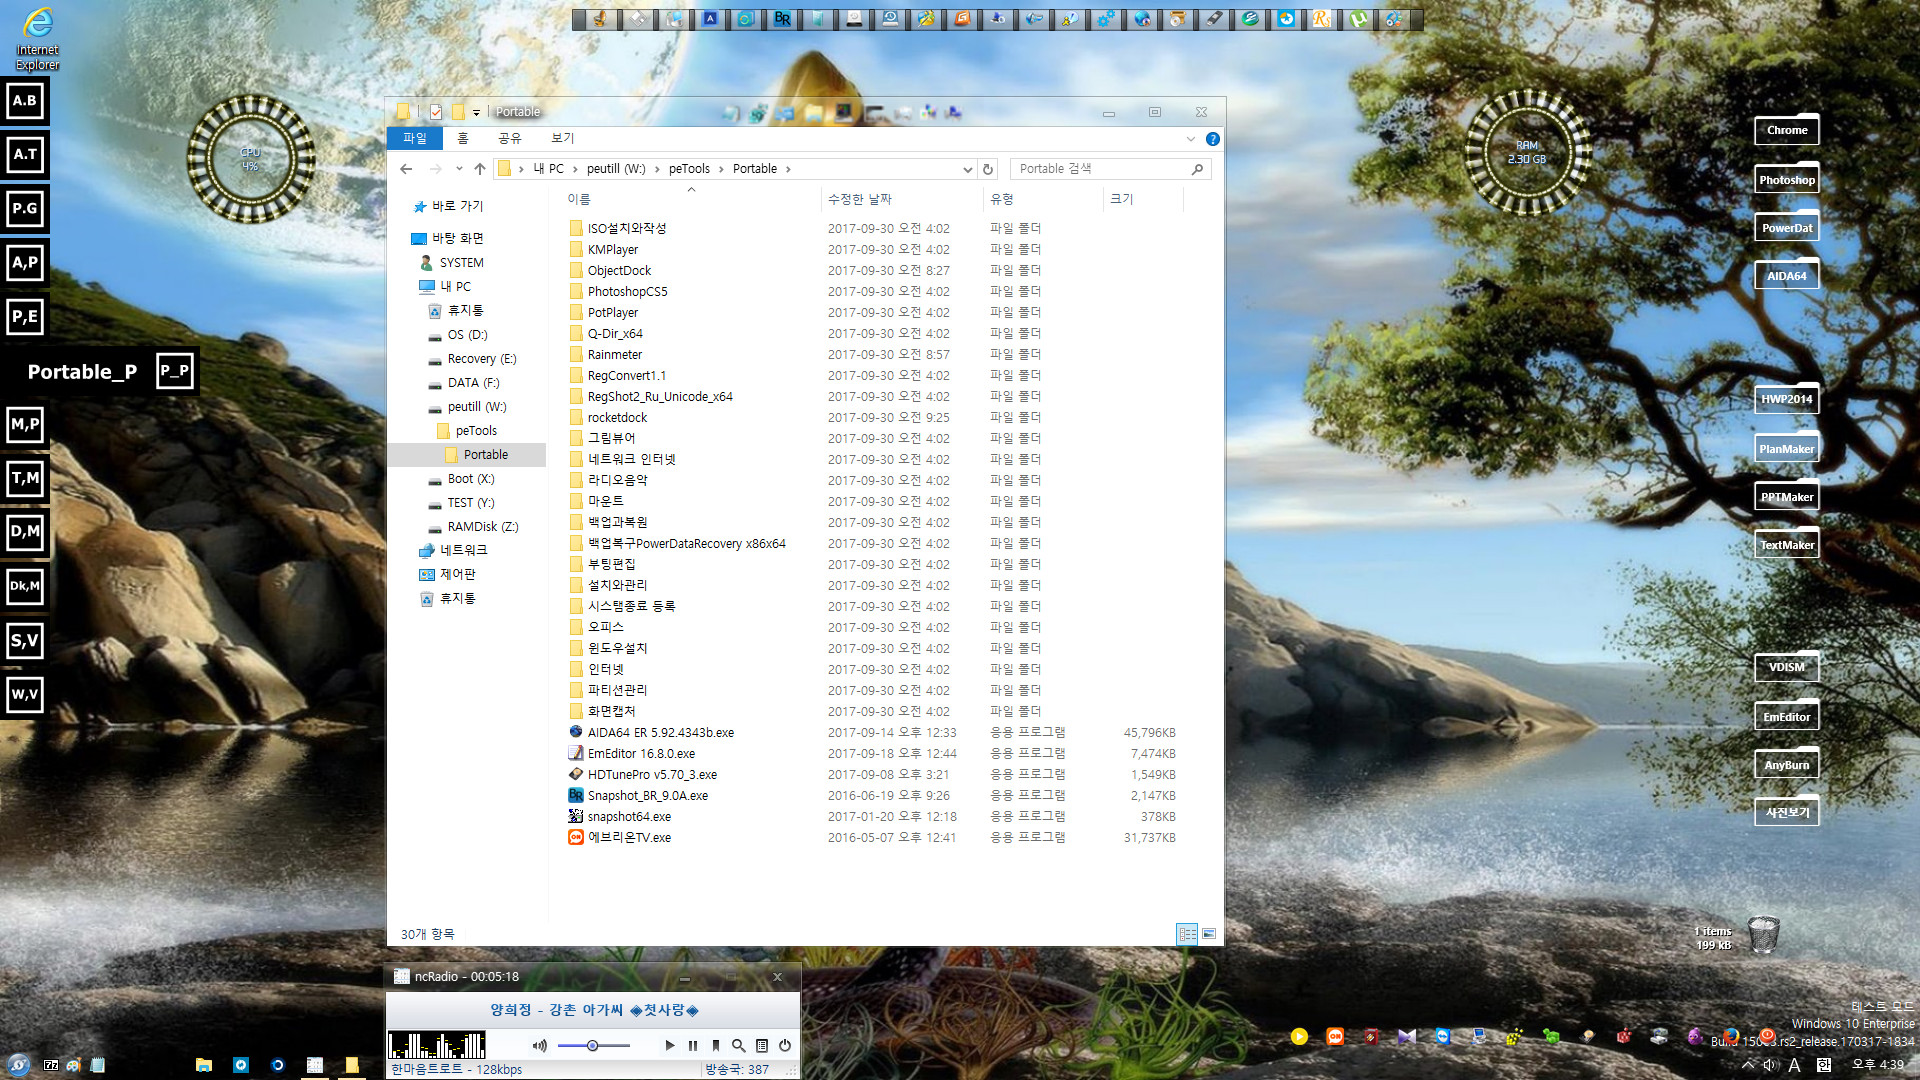Viewport: 1920px width, 1080px height.
Task: Open the blue A icon in top dock
Action: click(710, 18)
